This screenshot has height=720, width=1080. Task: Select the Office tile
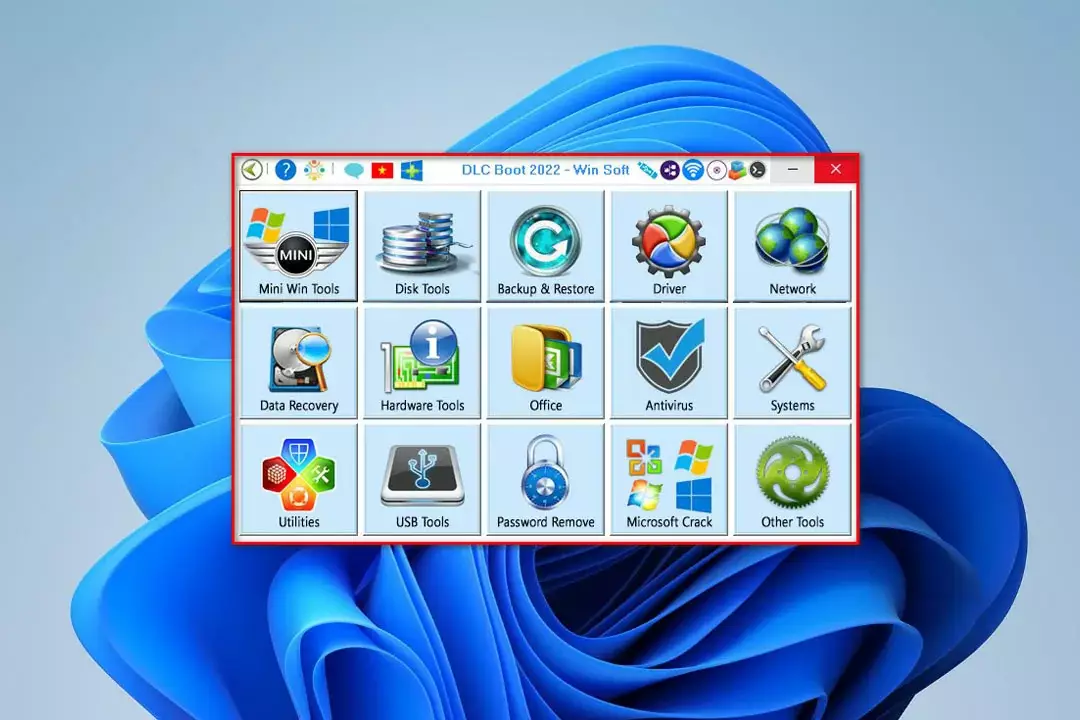click(545, 363)
